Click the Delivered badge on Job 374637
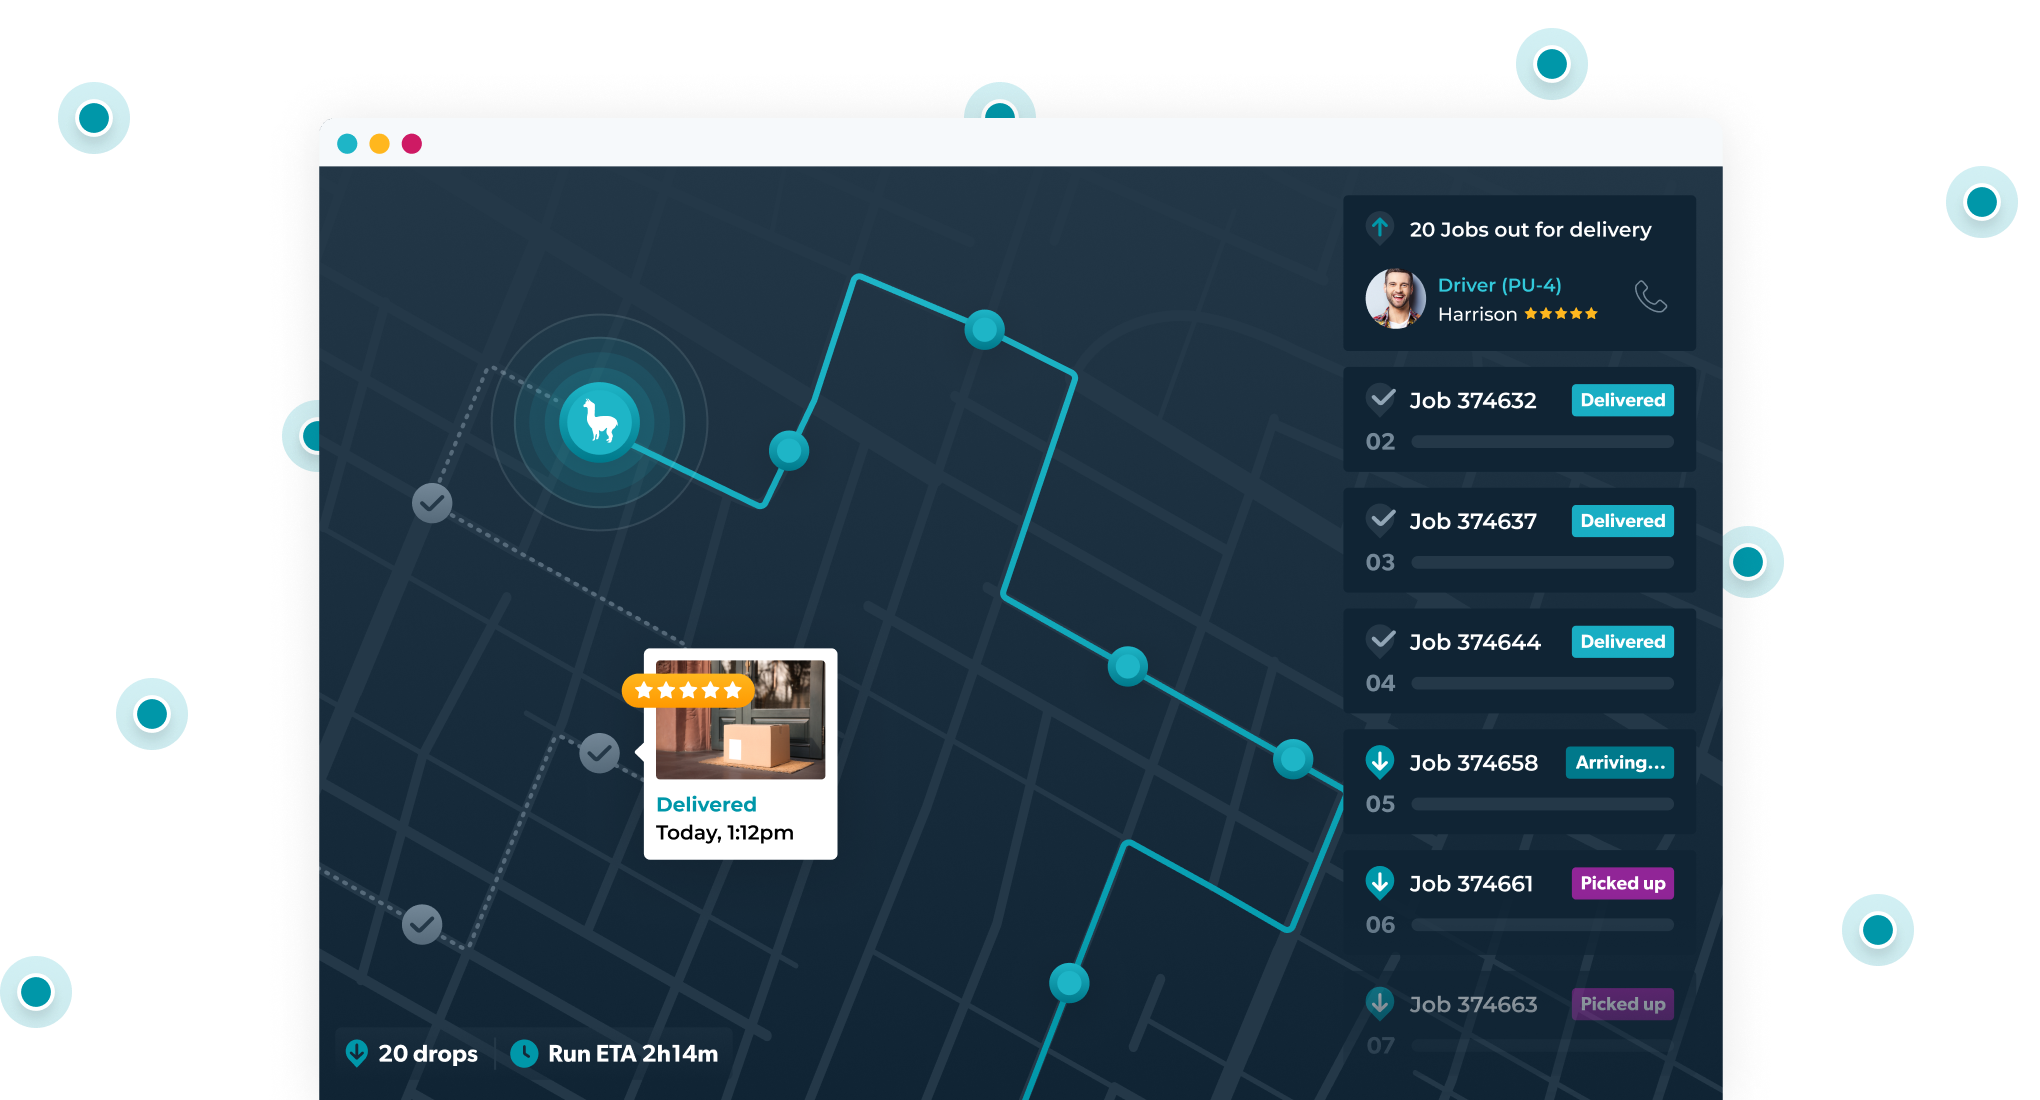This screenshot has width=2040, height=1100. (1622, 520)
